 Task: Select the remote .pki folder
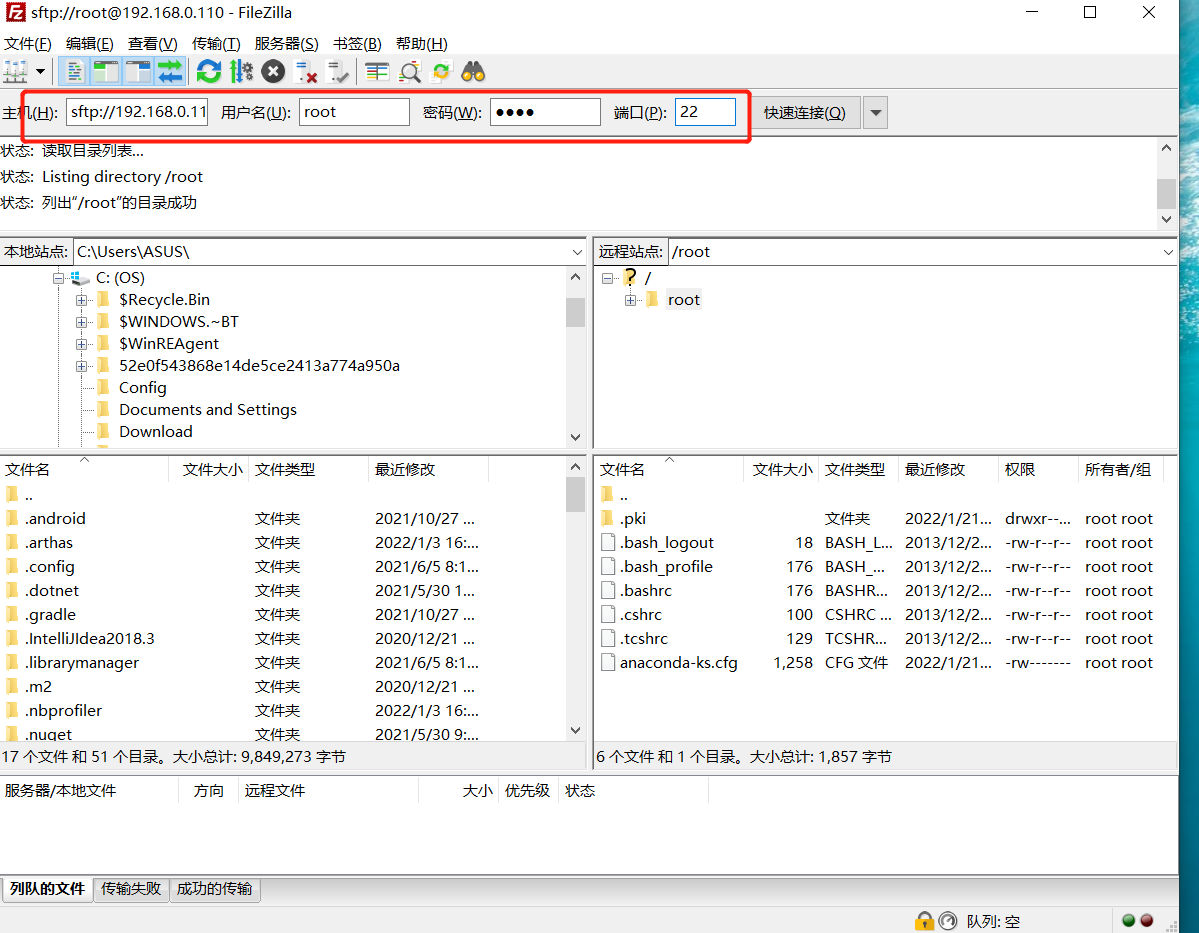(x=632, y=519)
